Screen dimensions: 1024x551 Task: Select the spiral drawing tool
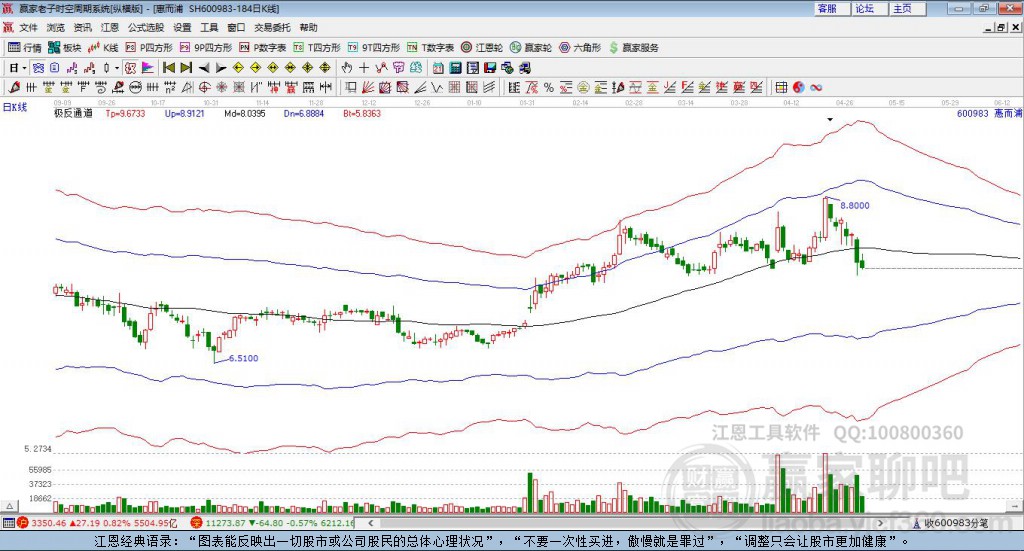click(101, 87)
